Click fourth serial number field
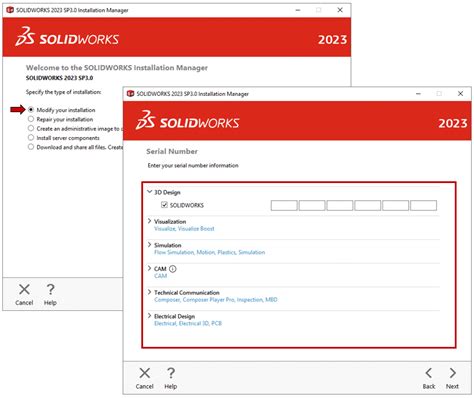 pyautogui.click(x=368, y=205)
